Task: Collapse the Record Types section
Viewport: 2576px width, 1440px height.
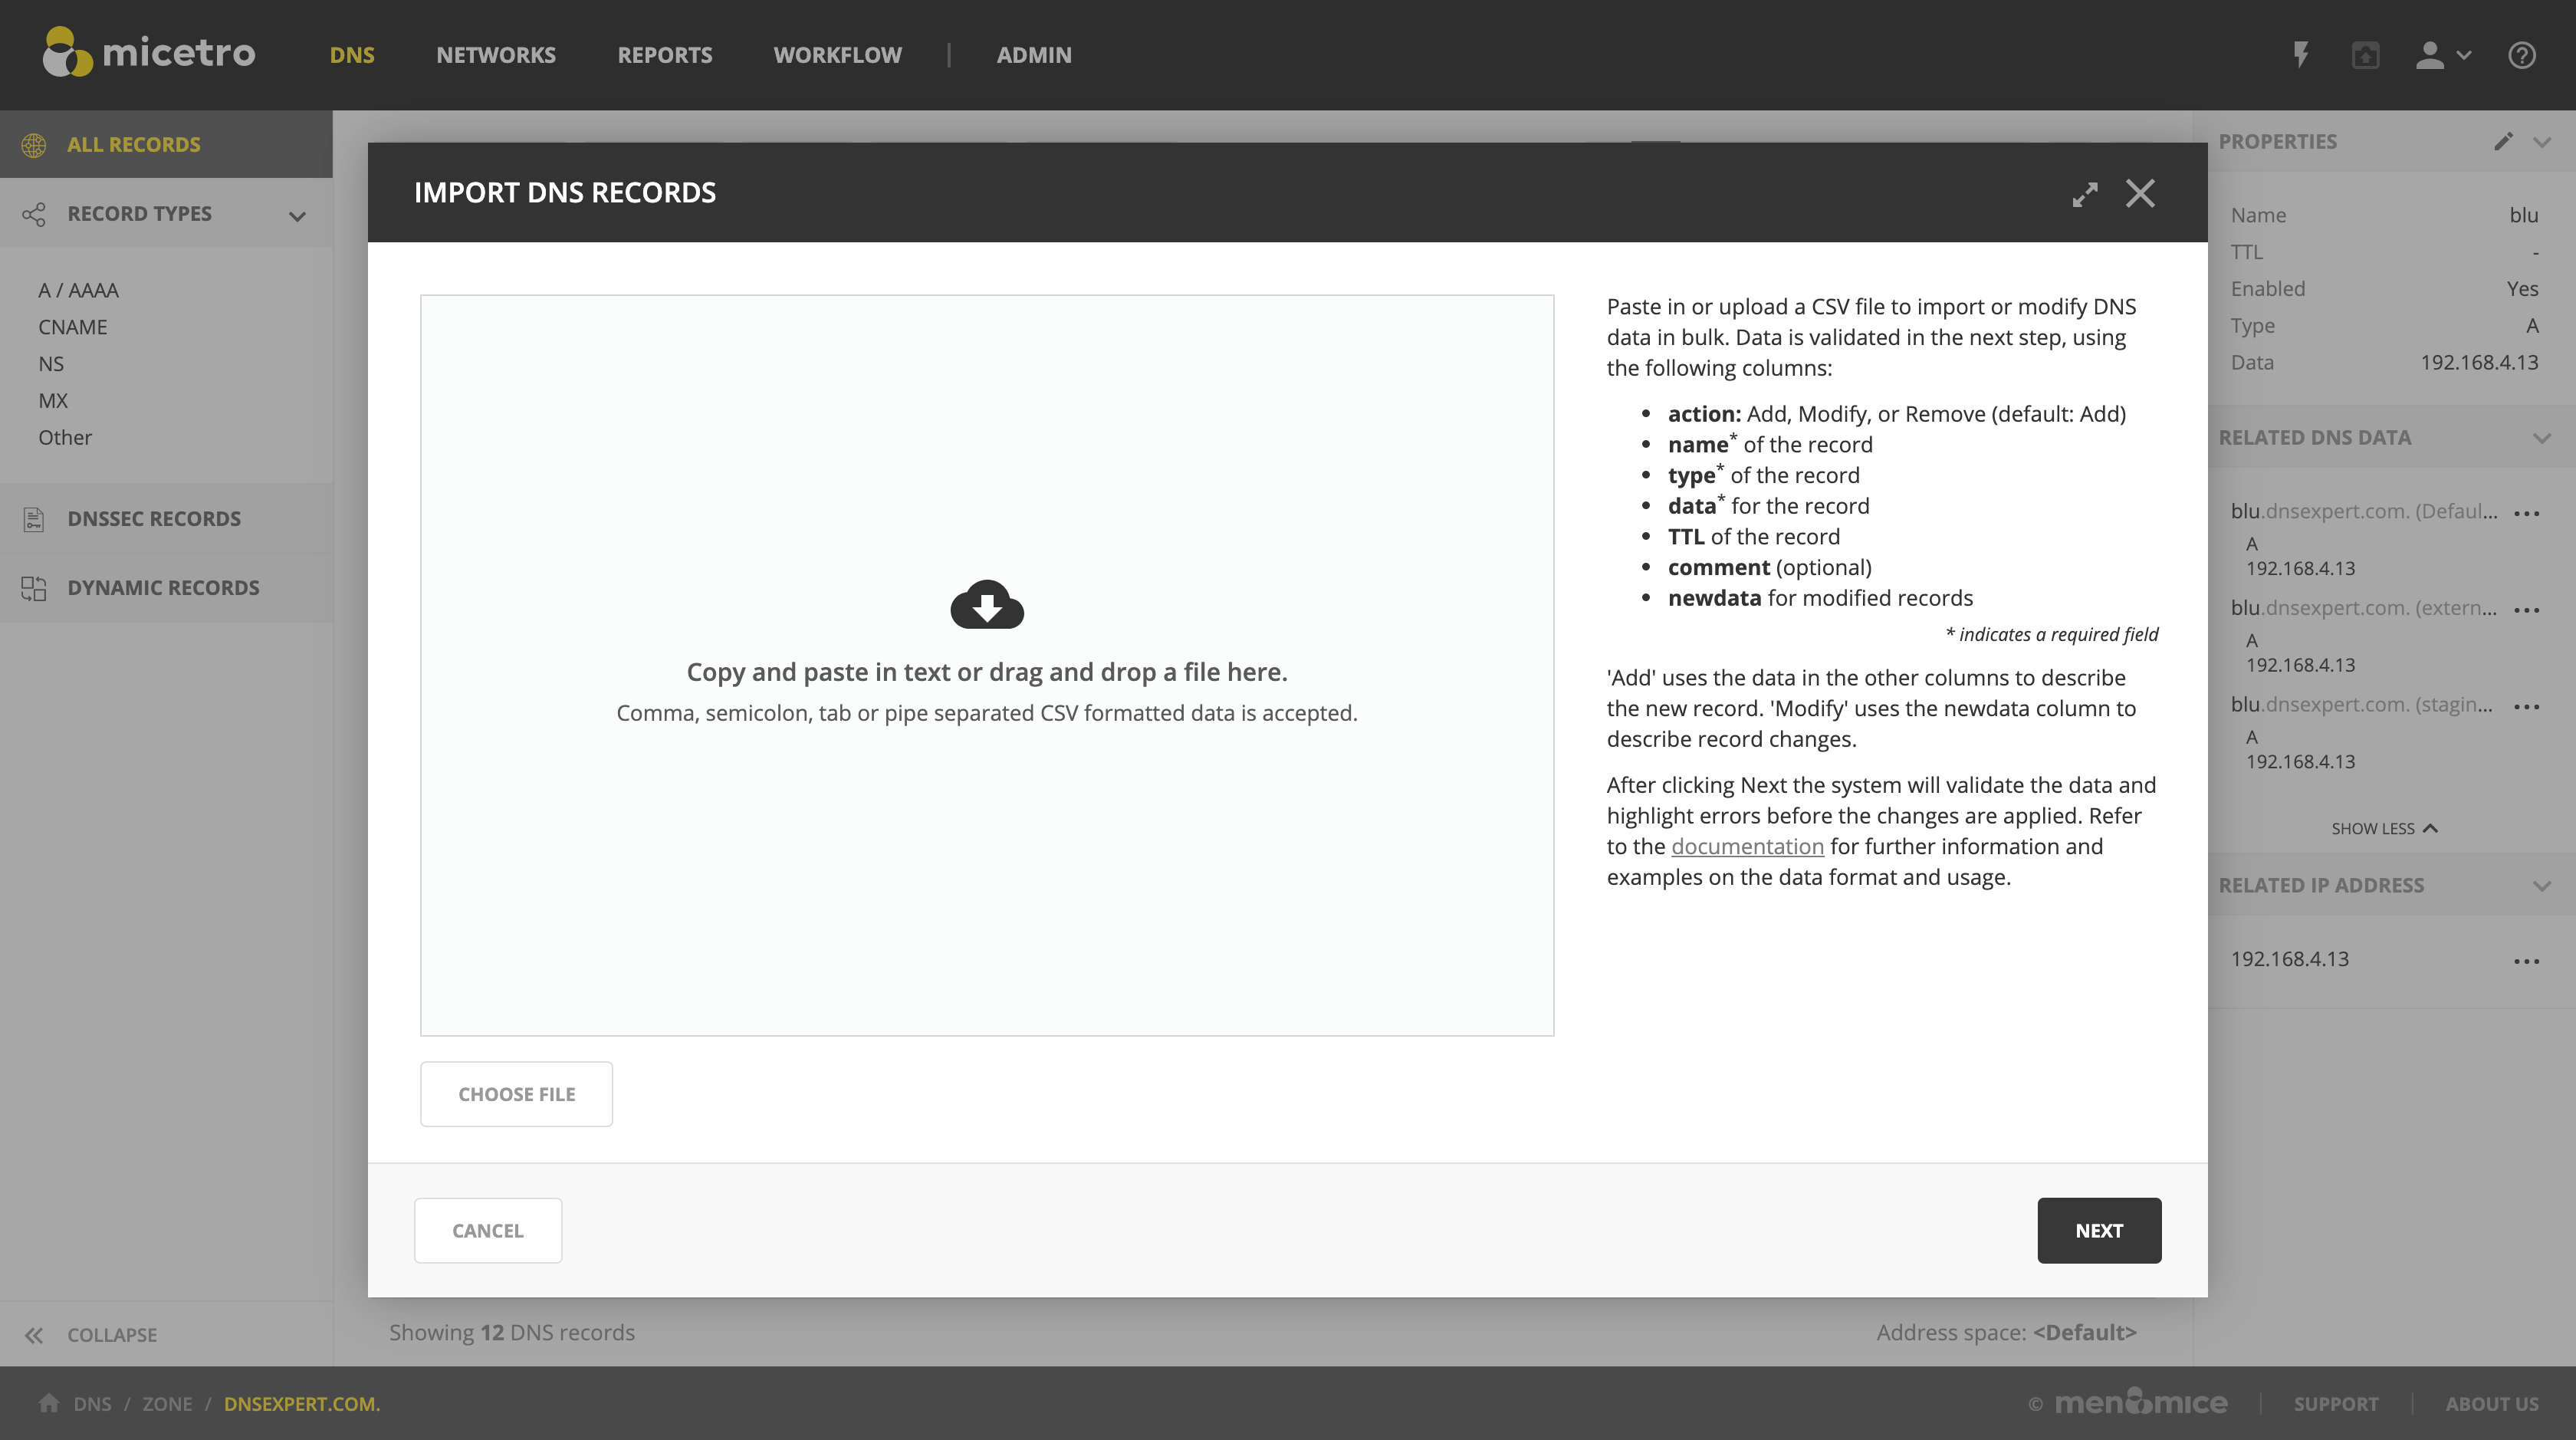Action: [297, 215]
